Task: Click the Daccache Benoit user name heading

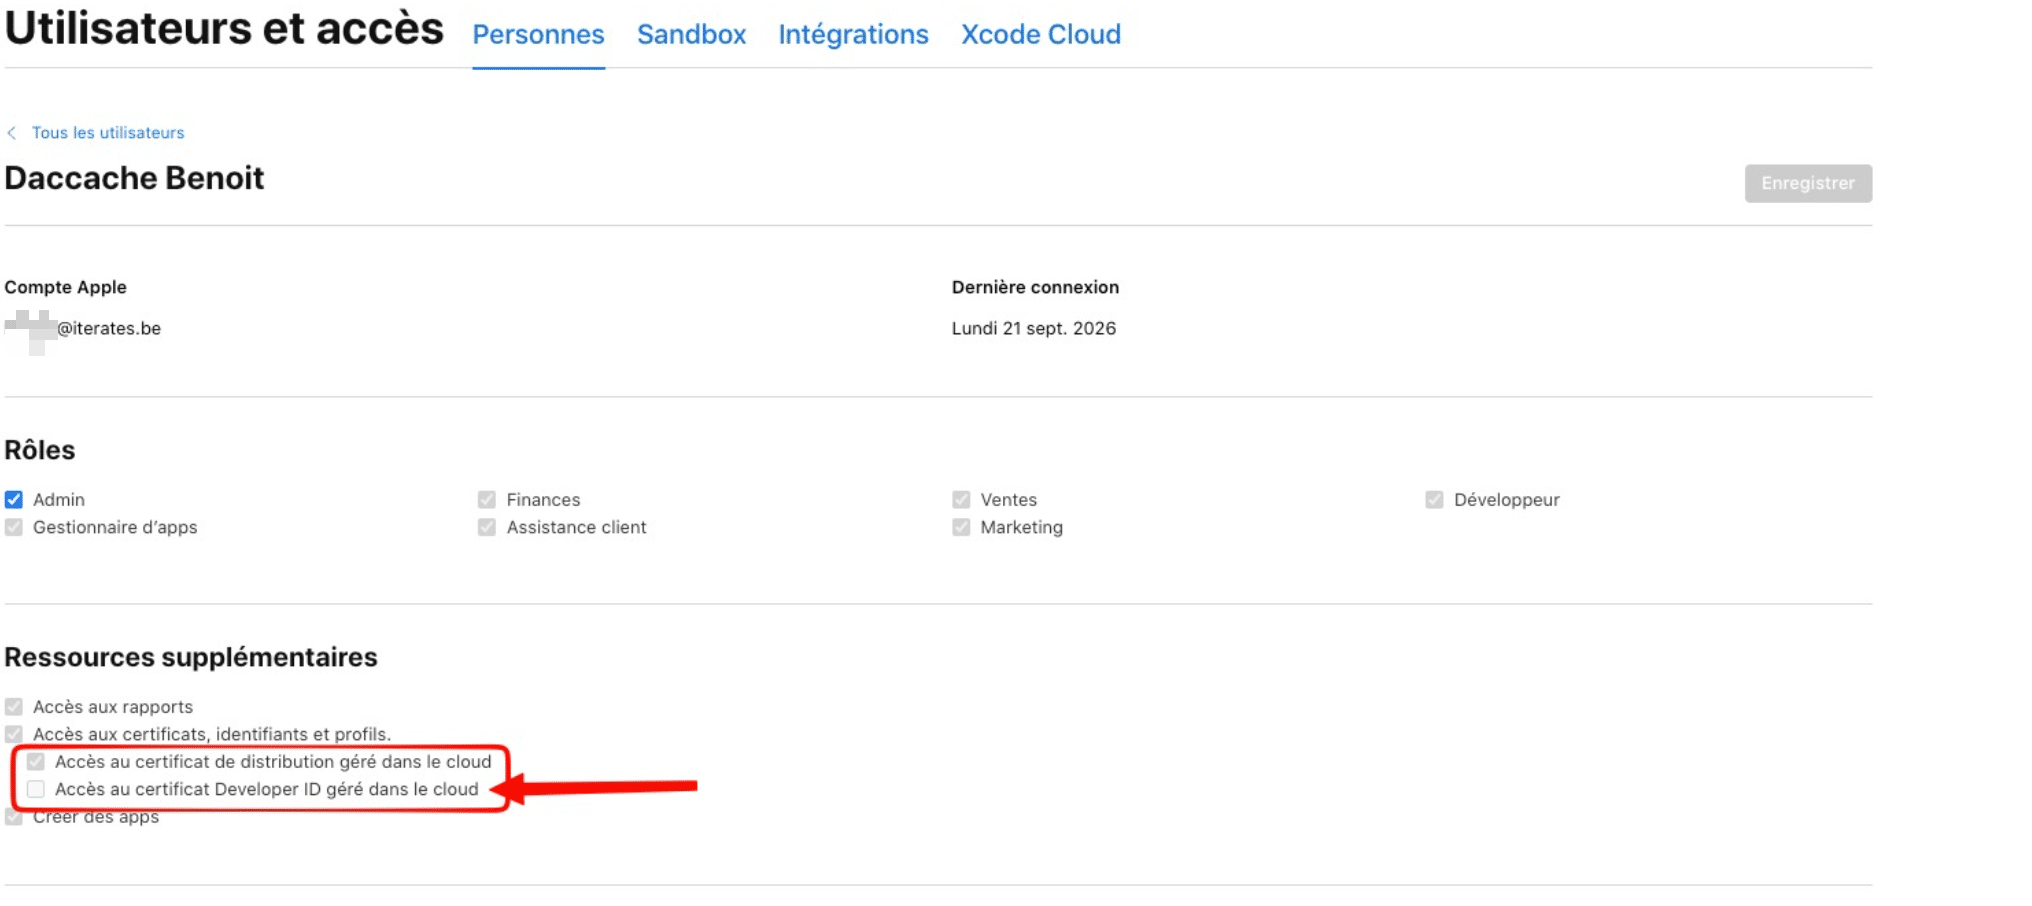Action: point(134,178)
